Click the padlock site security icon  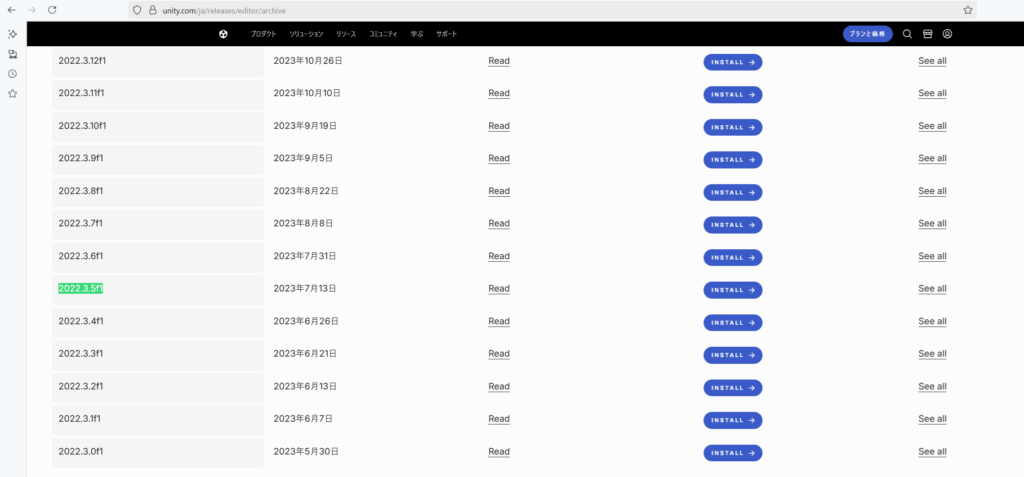click(x=153, y=10)
